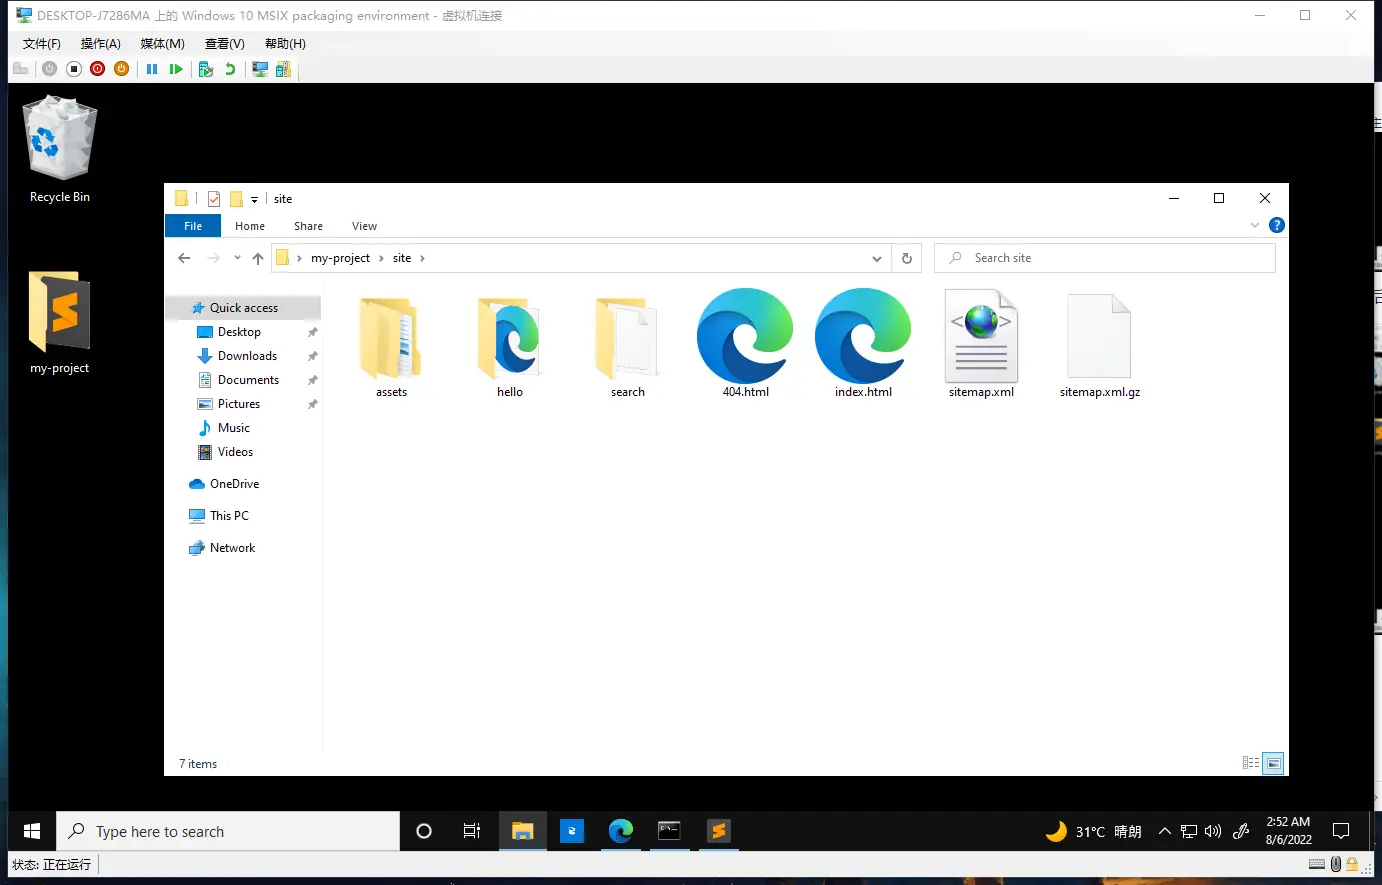Screen dimensions: 1382x885
Task: Pause the virtual machine from the toolbar
Action: point(152,69)
